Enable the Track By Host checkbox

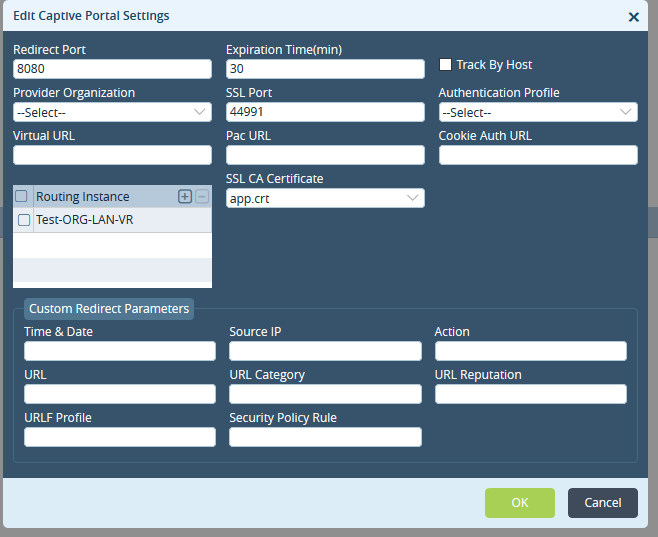pos(445,65)
